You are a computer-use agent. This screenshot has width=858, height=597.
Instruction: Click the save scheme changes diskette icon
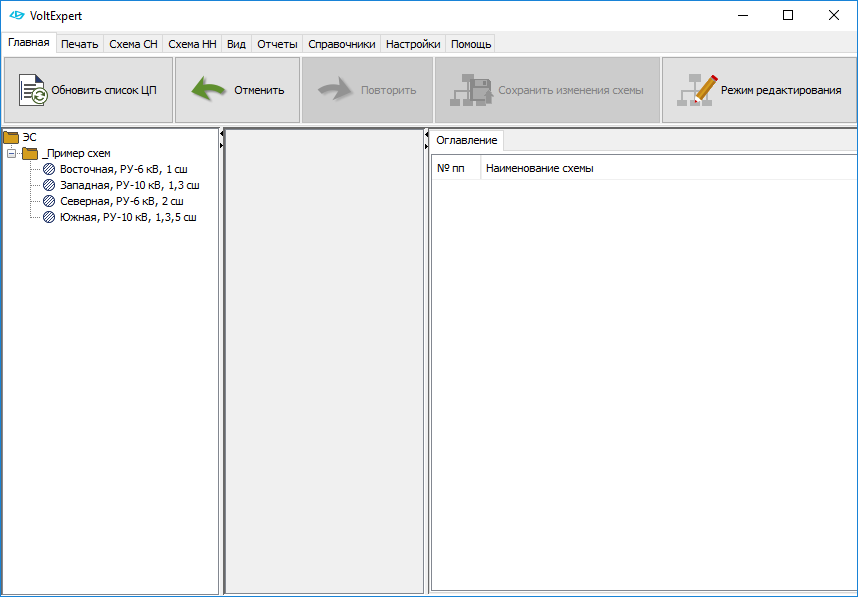point(472,90)
